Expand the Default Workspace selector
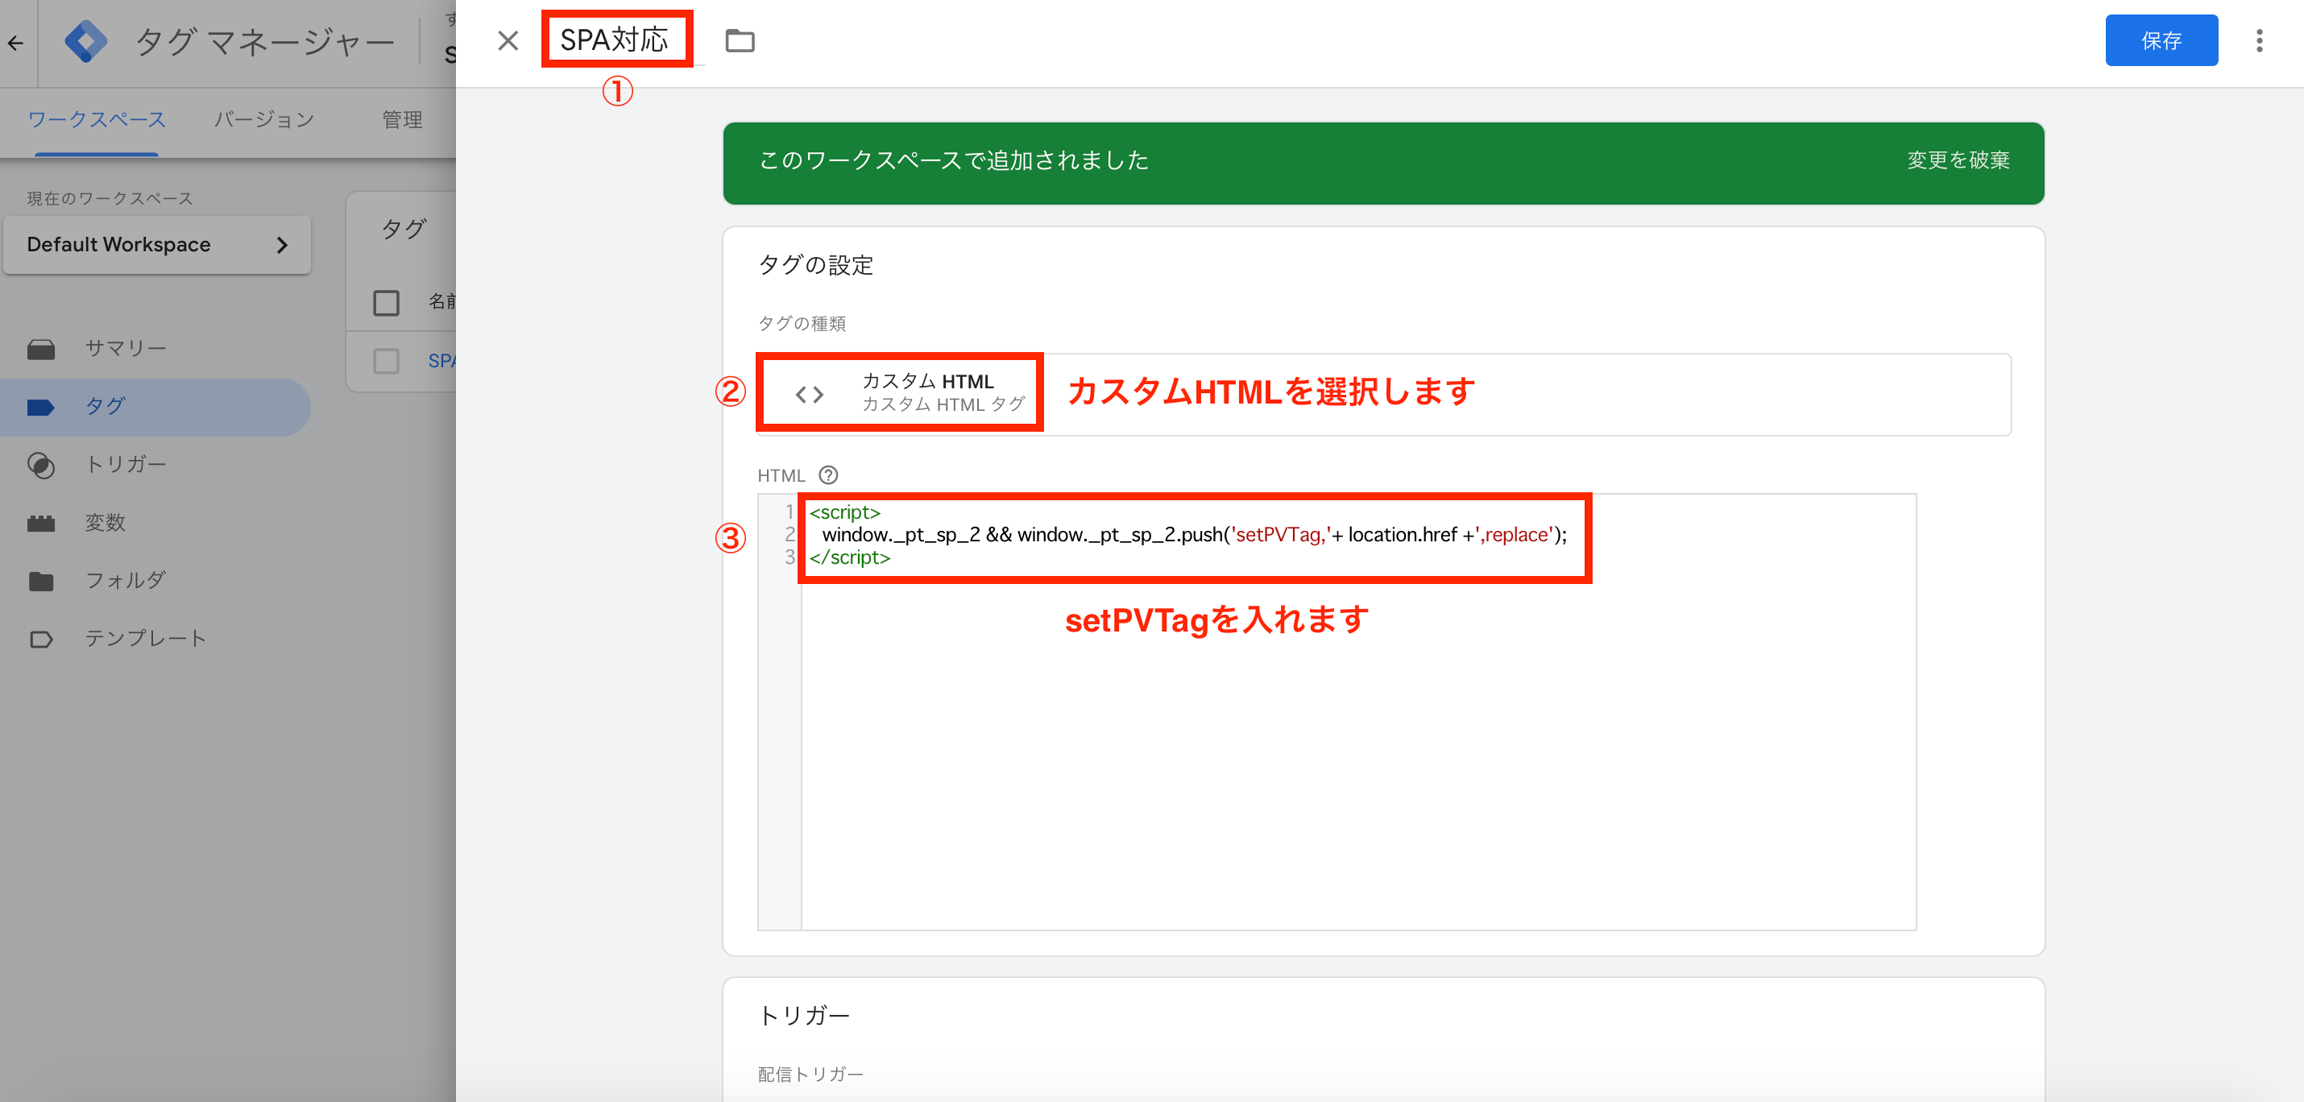The height and width of the screenshot is (1102, 2304). 157,245
